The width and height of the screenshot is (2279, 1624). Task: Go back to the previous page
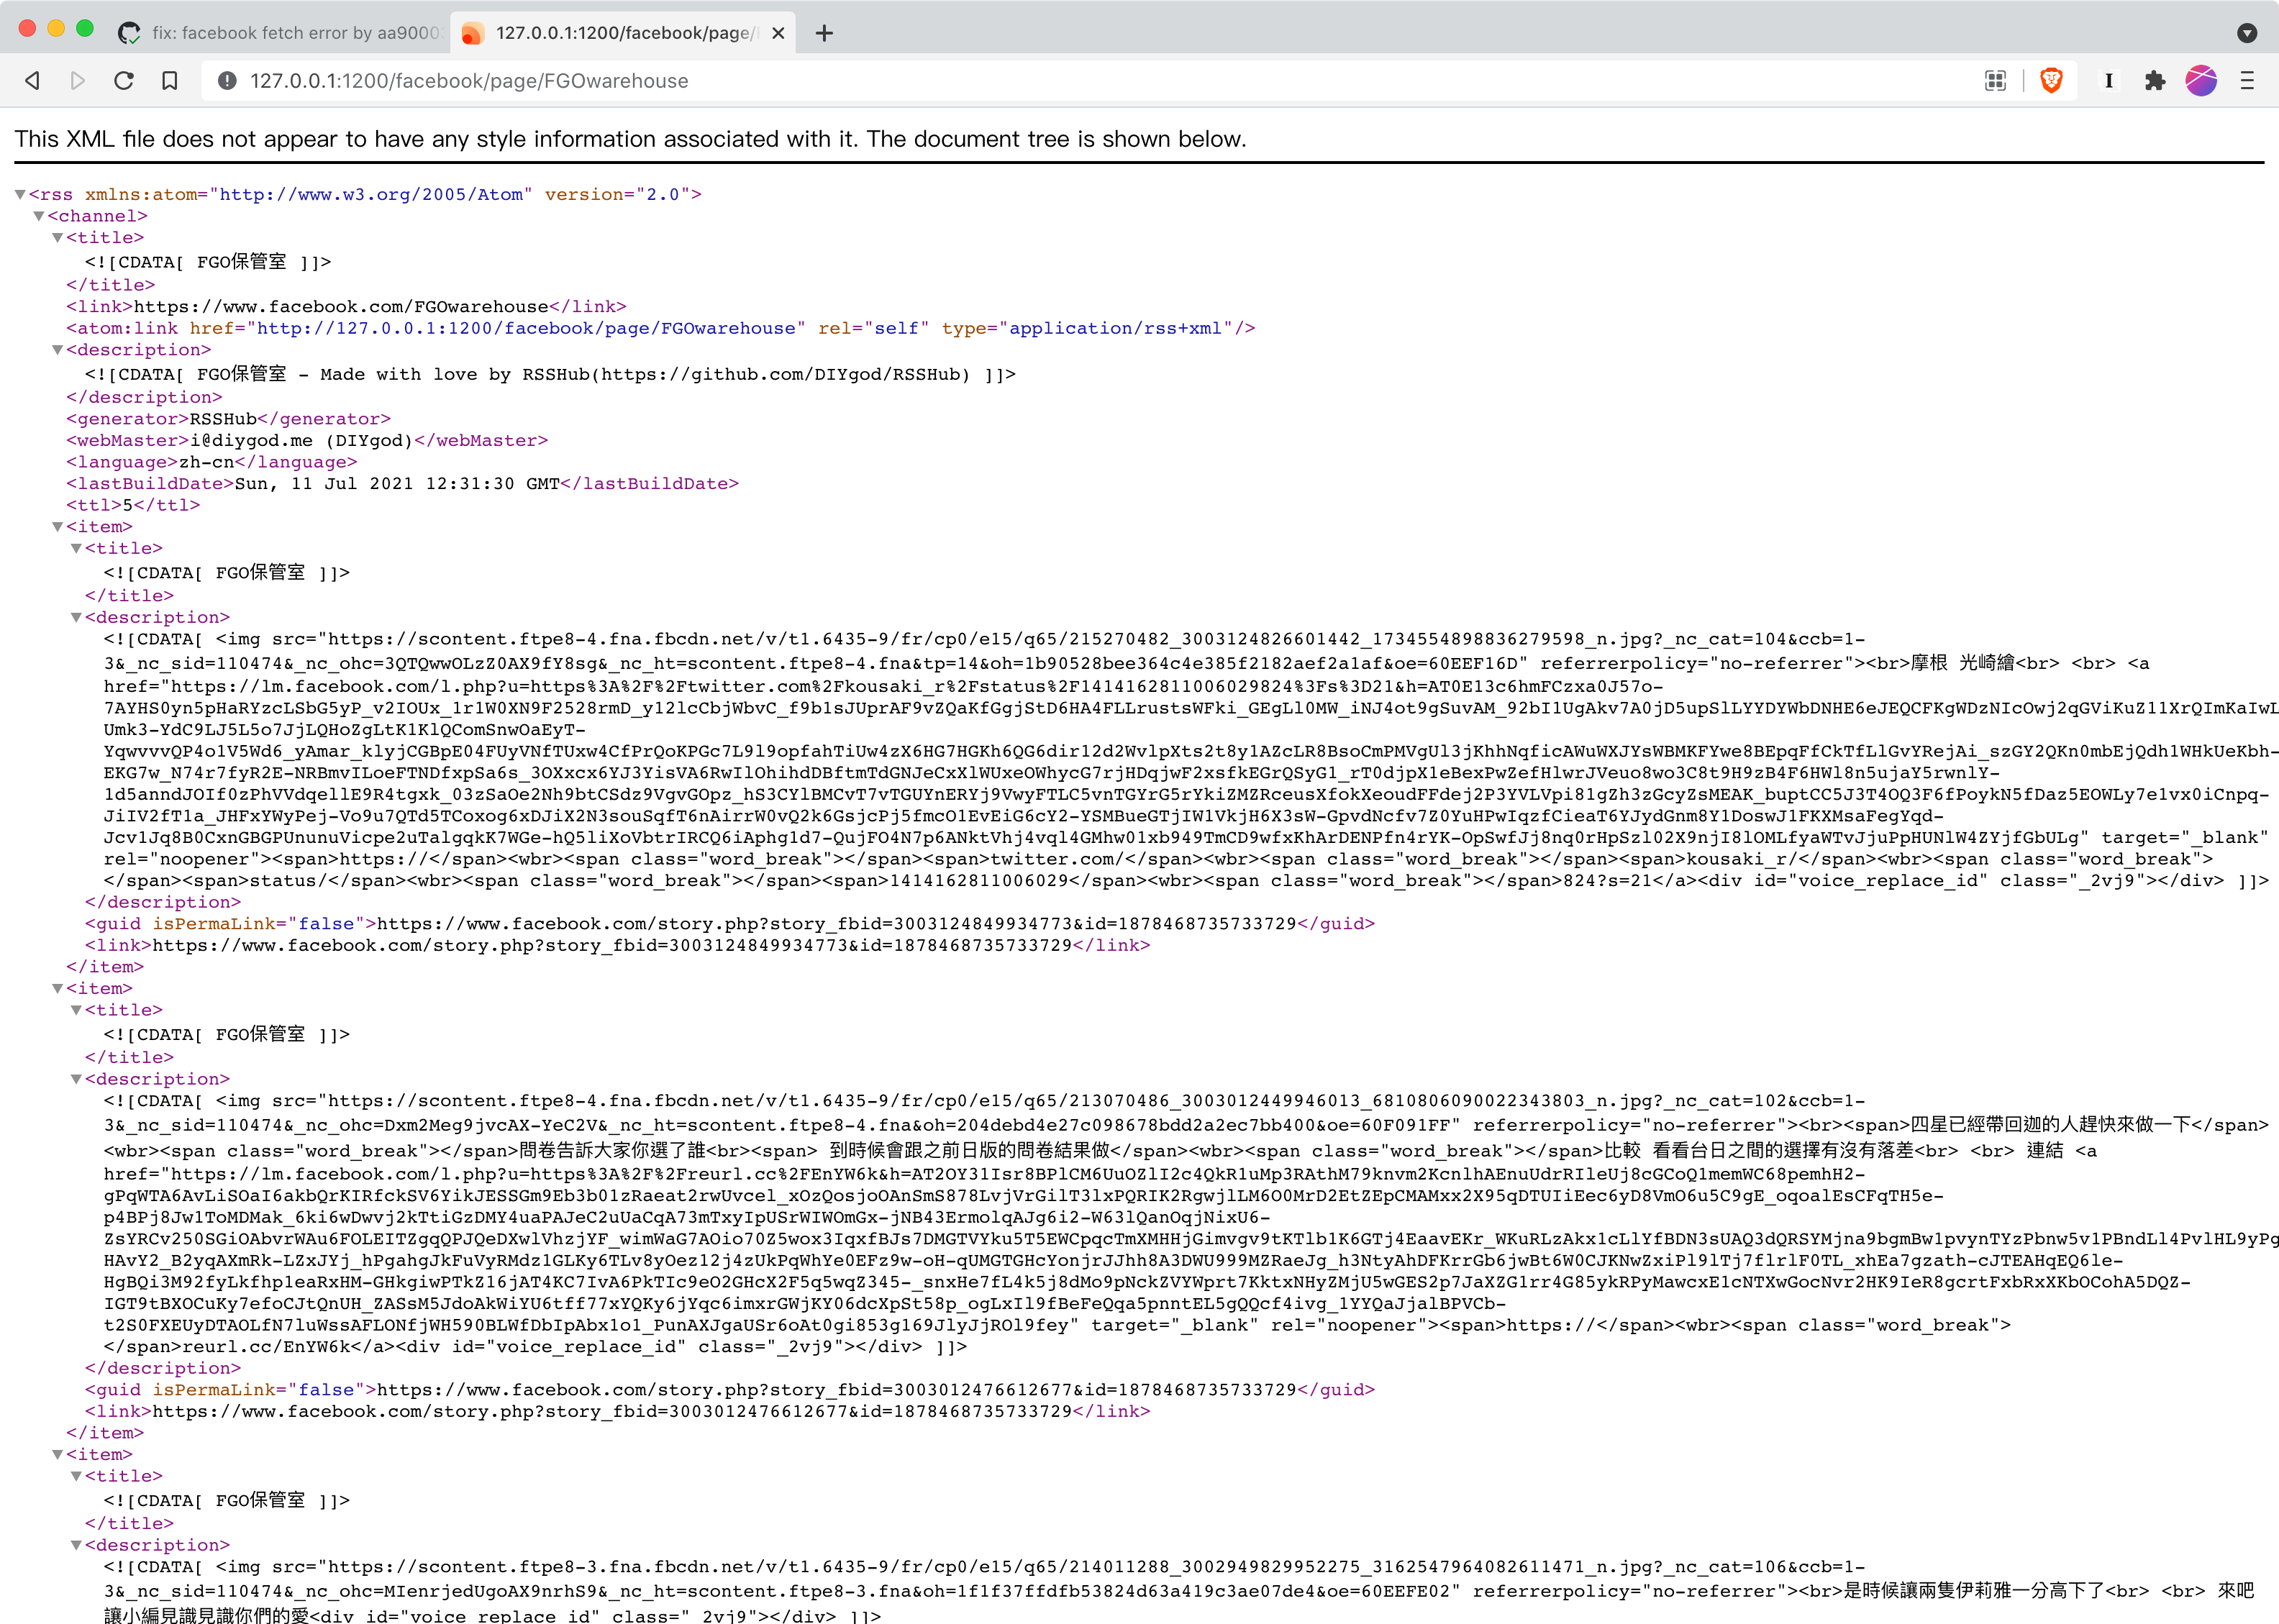point(33,81)
